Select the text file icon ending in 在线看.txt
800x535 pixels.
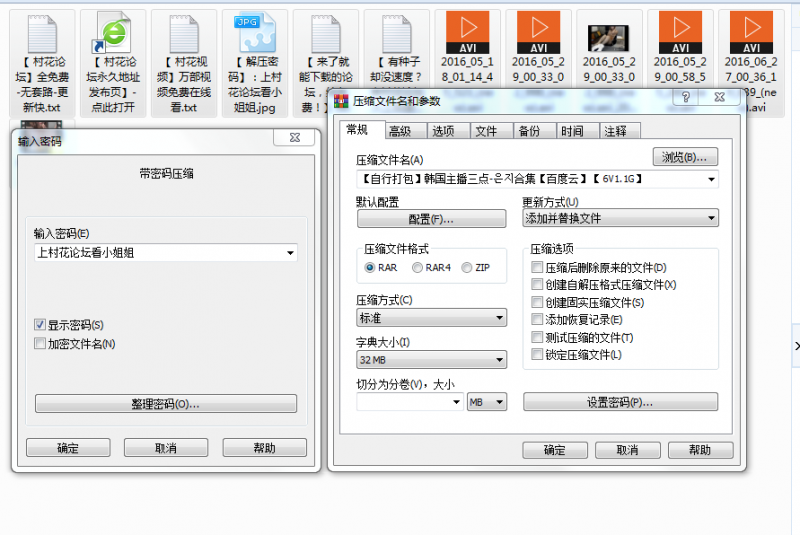point(182,40)
